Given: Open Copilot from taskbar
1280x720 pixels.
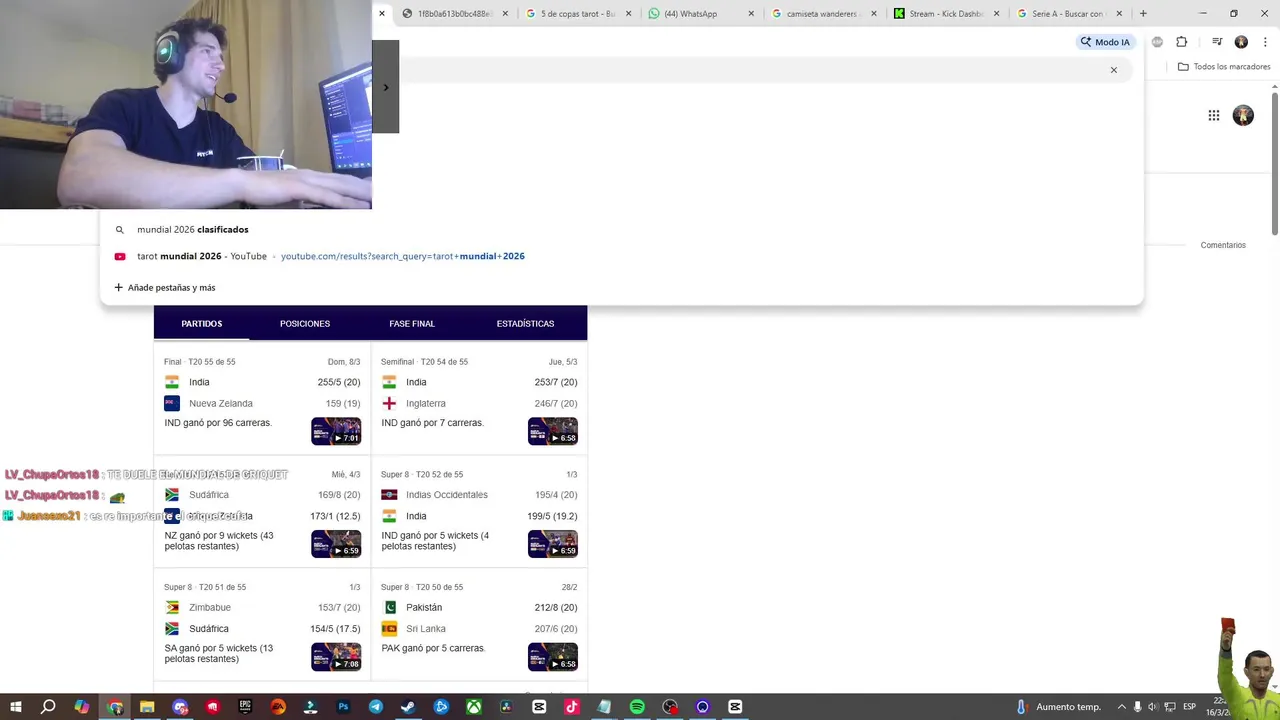Looking at the screenshot, I should point(82,707).
